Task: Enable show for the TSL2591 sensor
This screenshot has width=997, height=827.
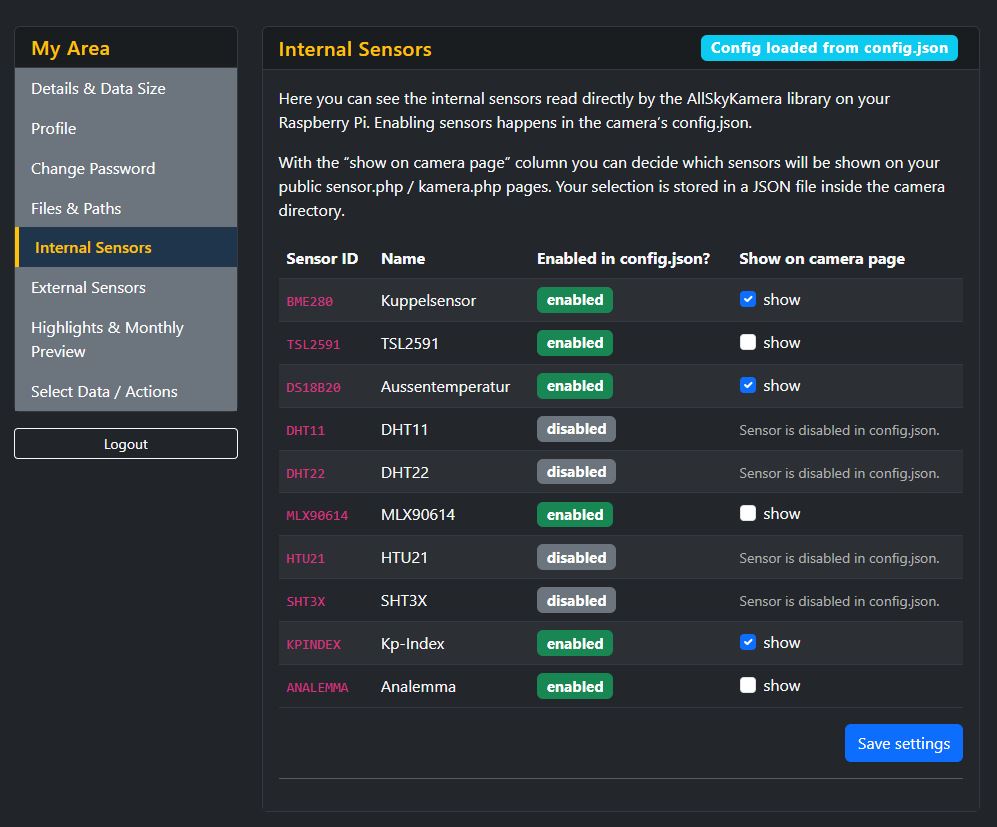Action: point(748,342)
